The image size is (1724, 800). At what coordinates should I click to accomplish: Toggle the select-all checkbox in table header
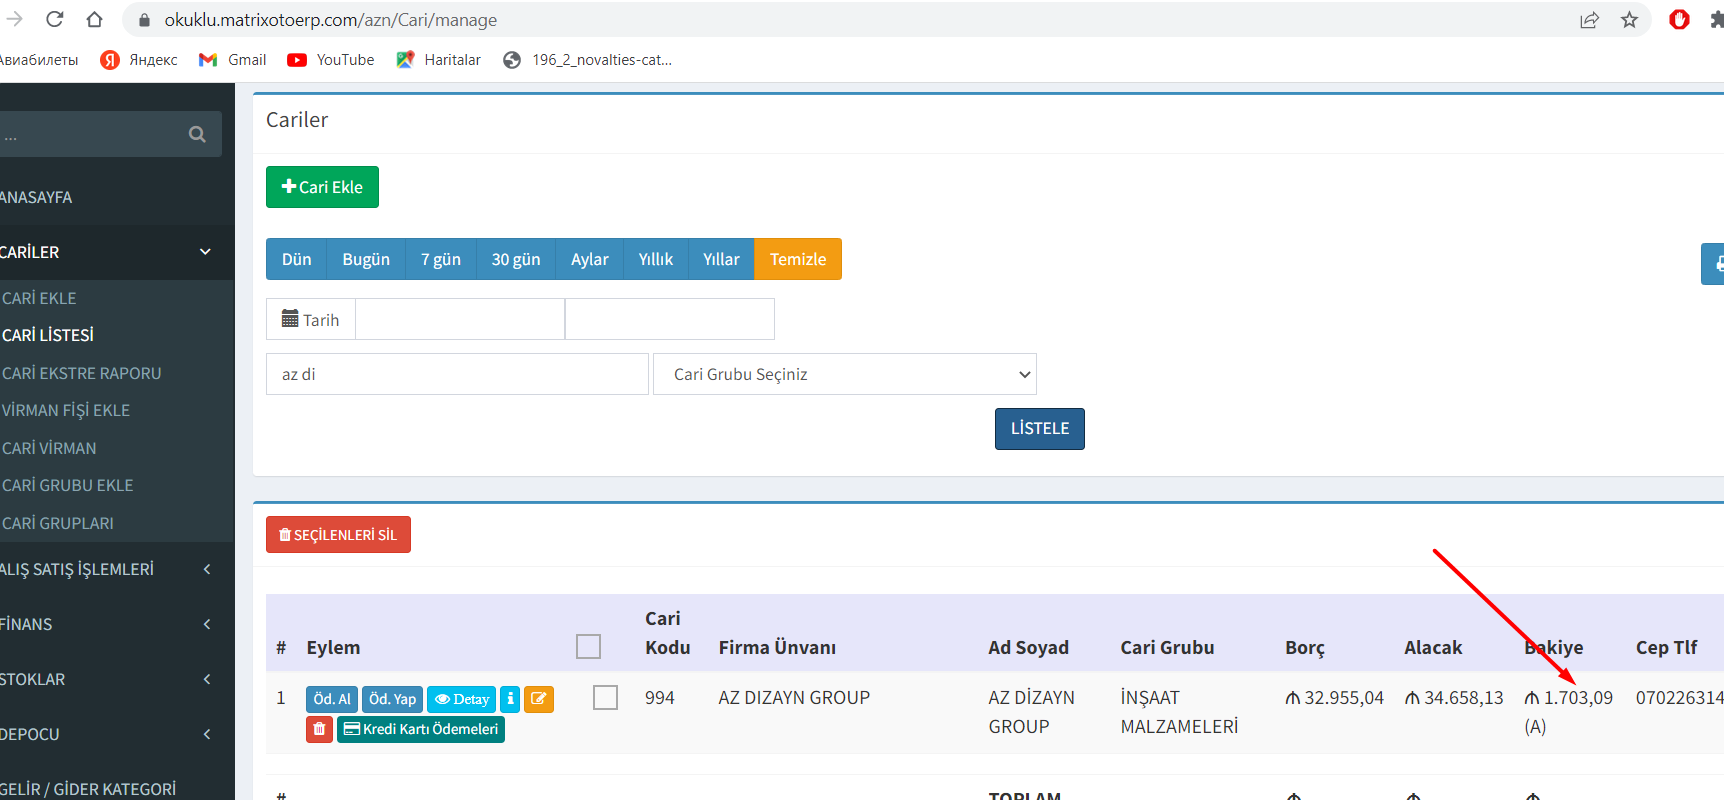coord(588,647)
